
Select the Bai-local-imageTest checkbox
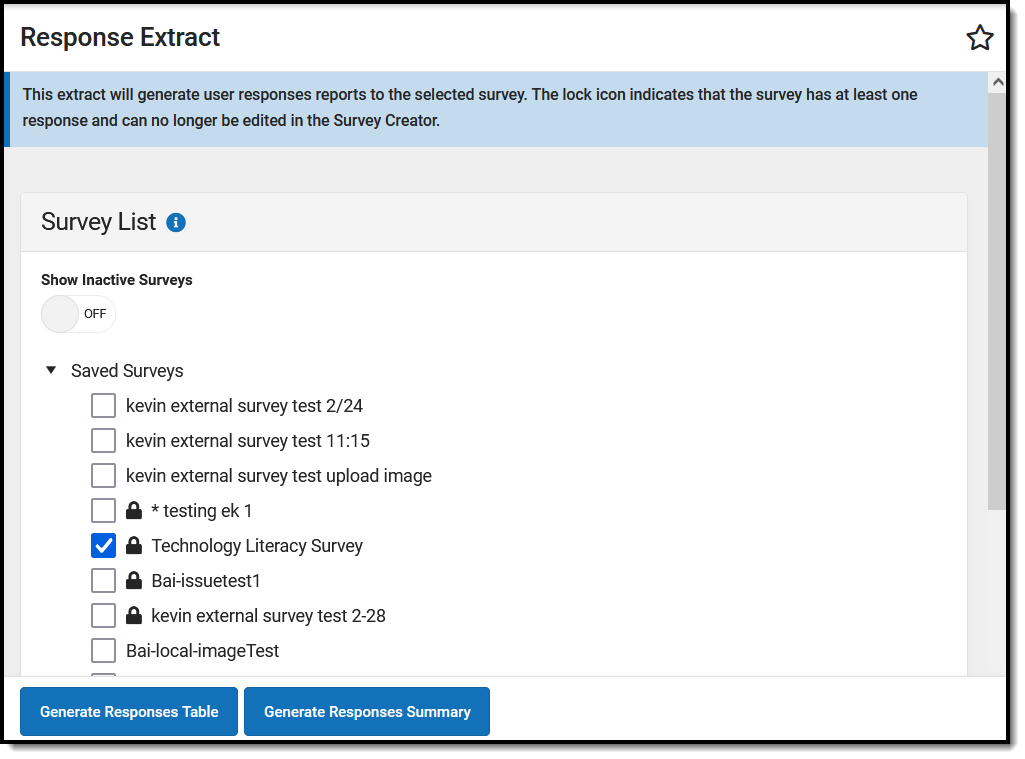click(x=103, y=651)
